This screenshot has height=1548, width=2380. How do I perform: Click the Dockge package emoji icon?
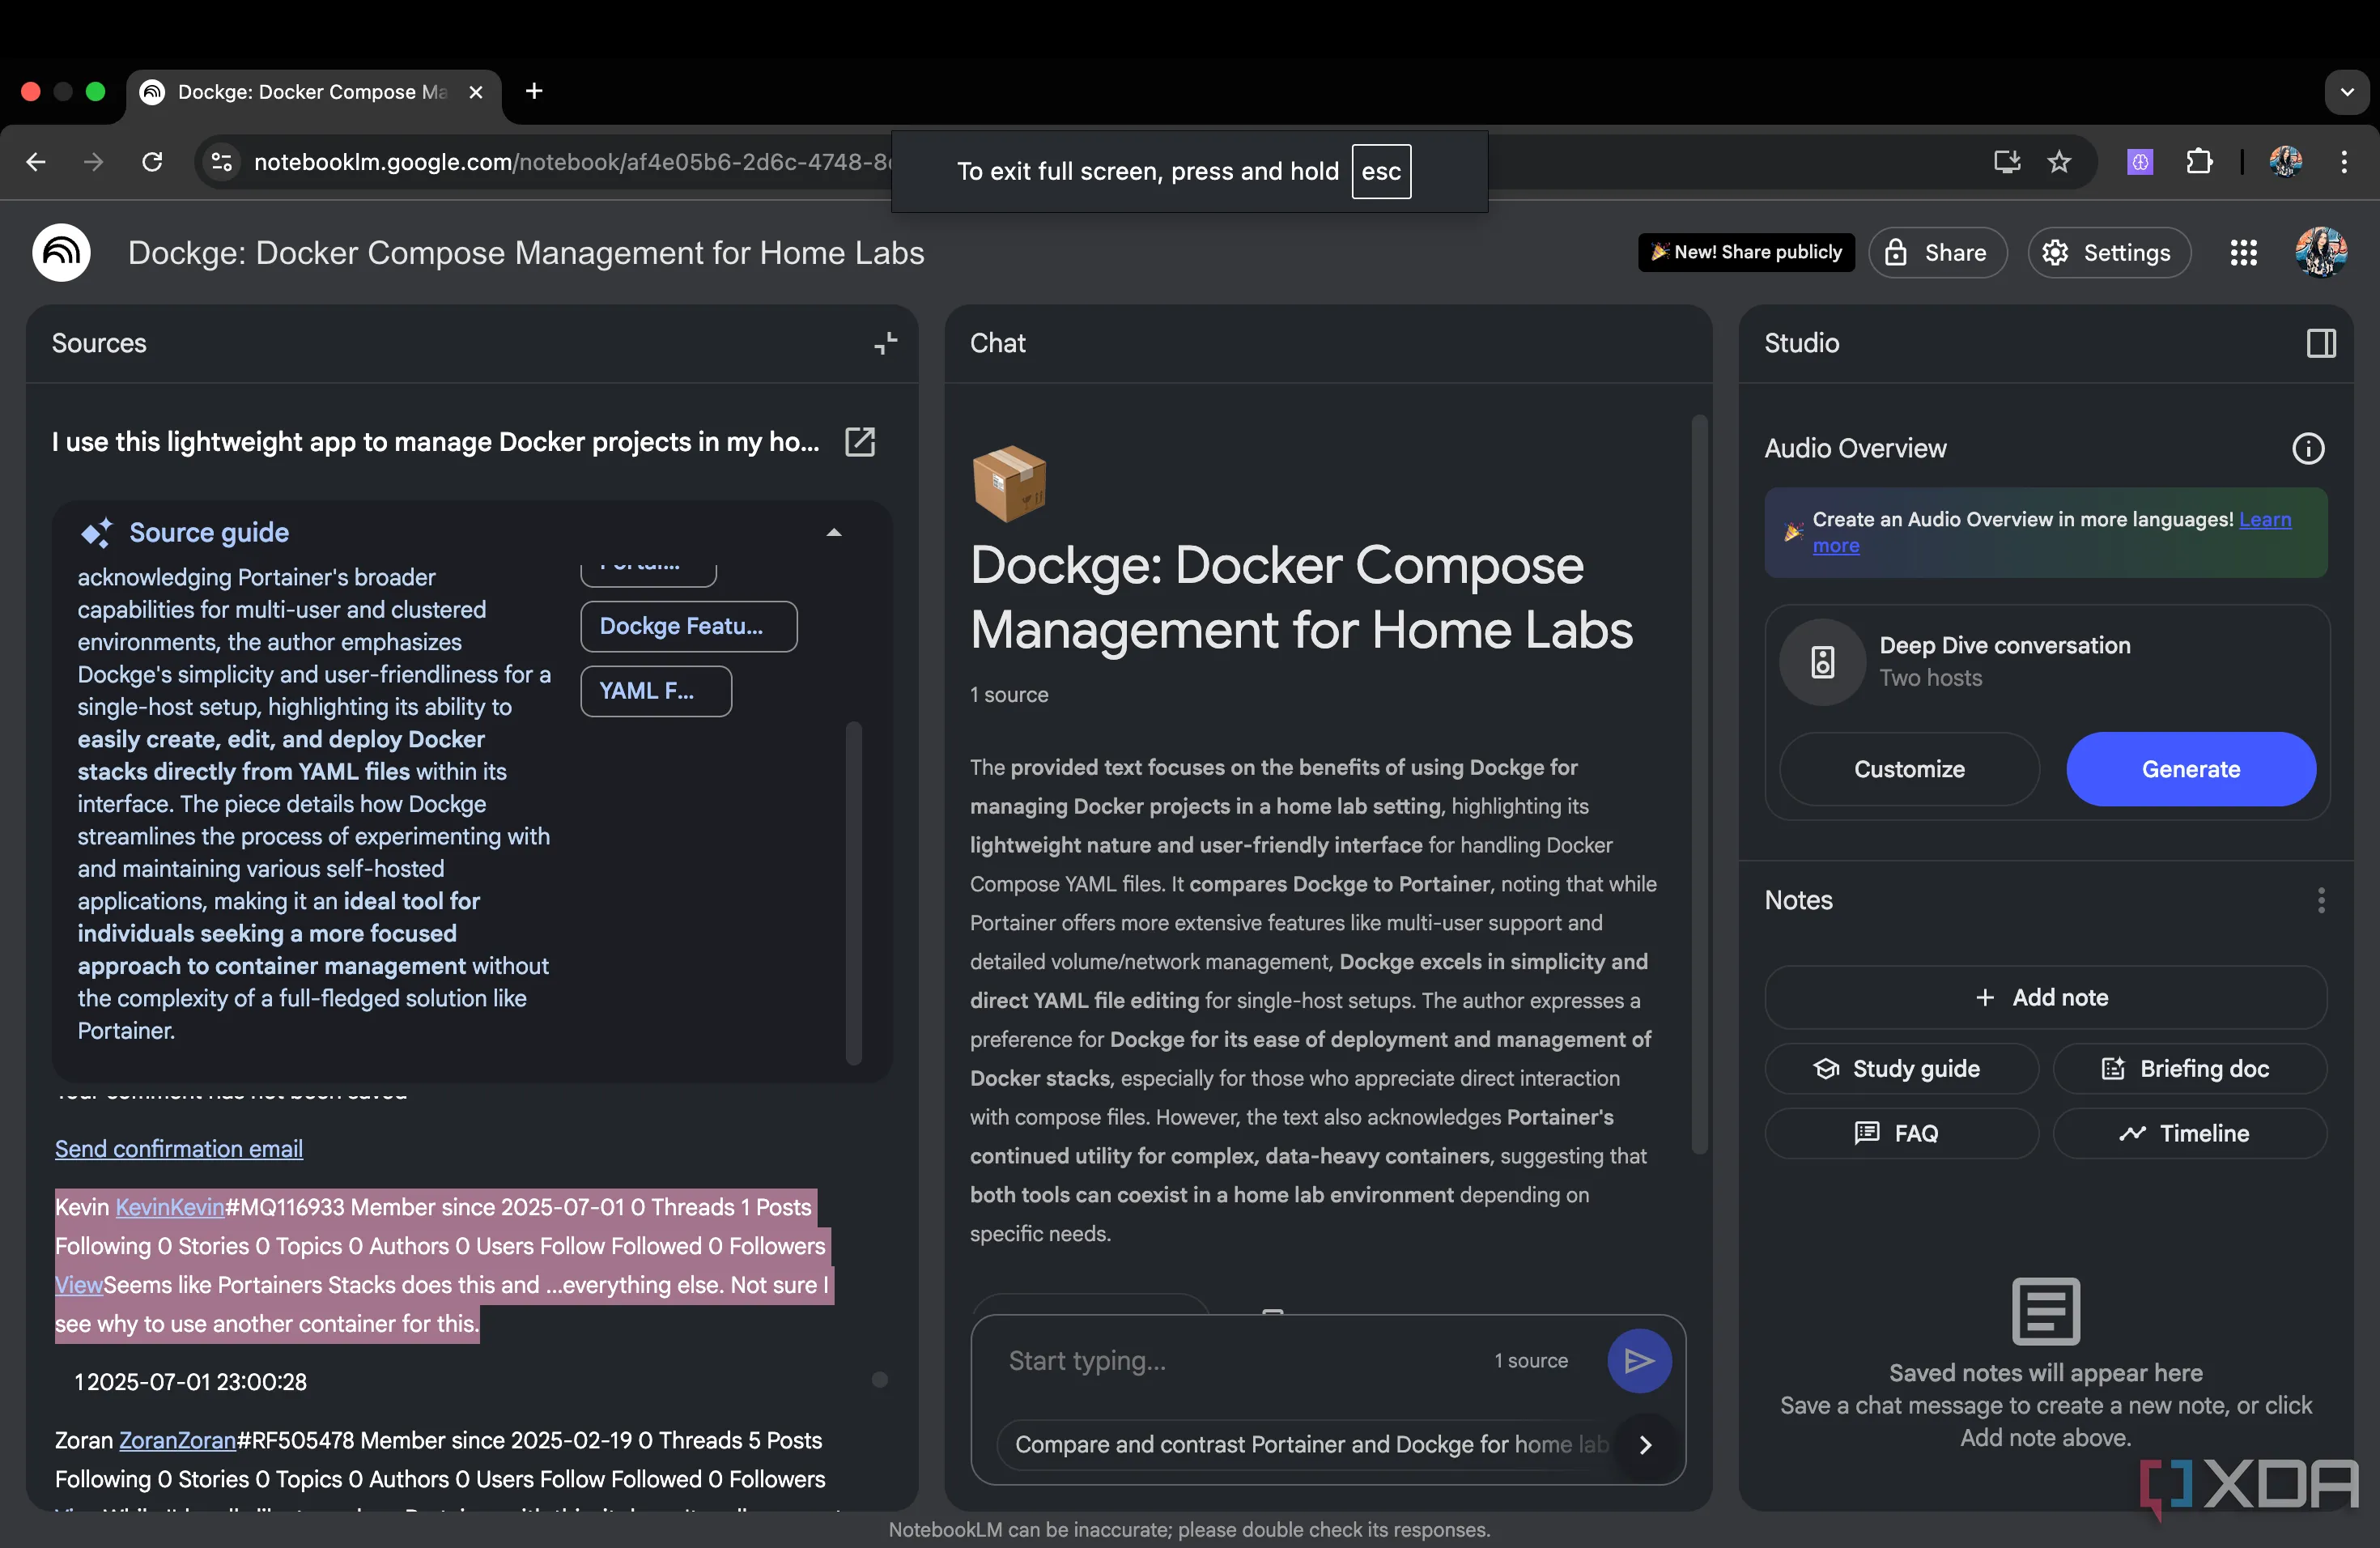click(1009, 484)
